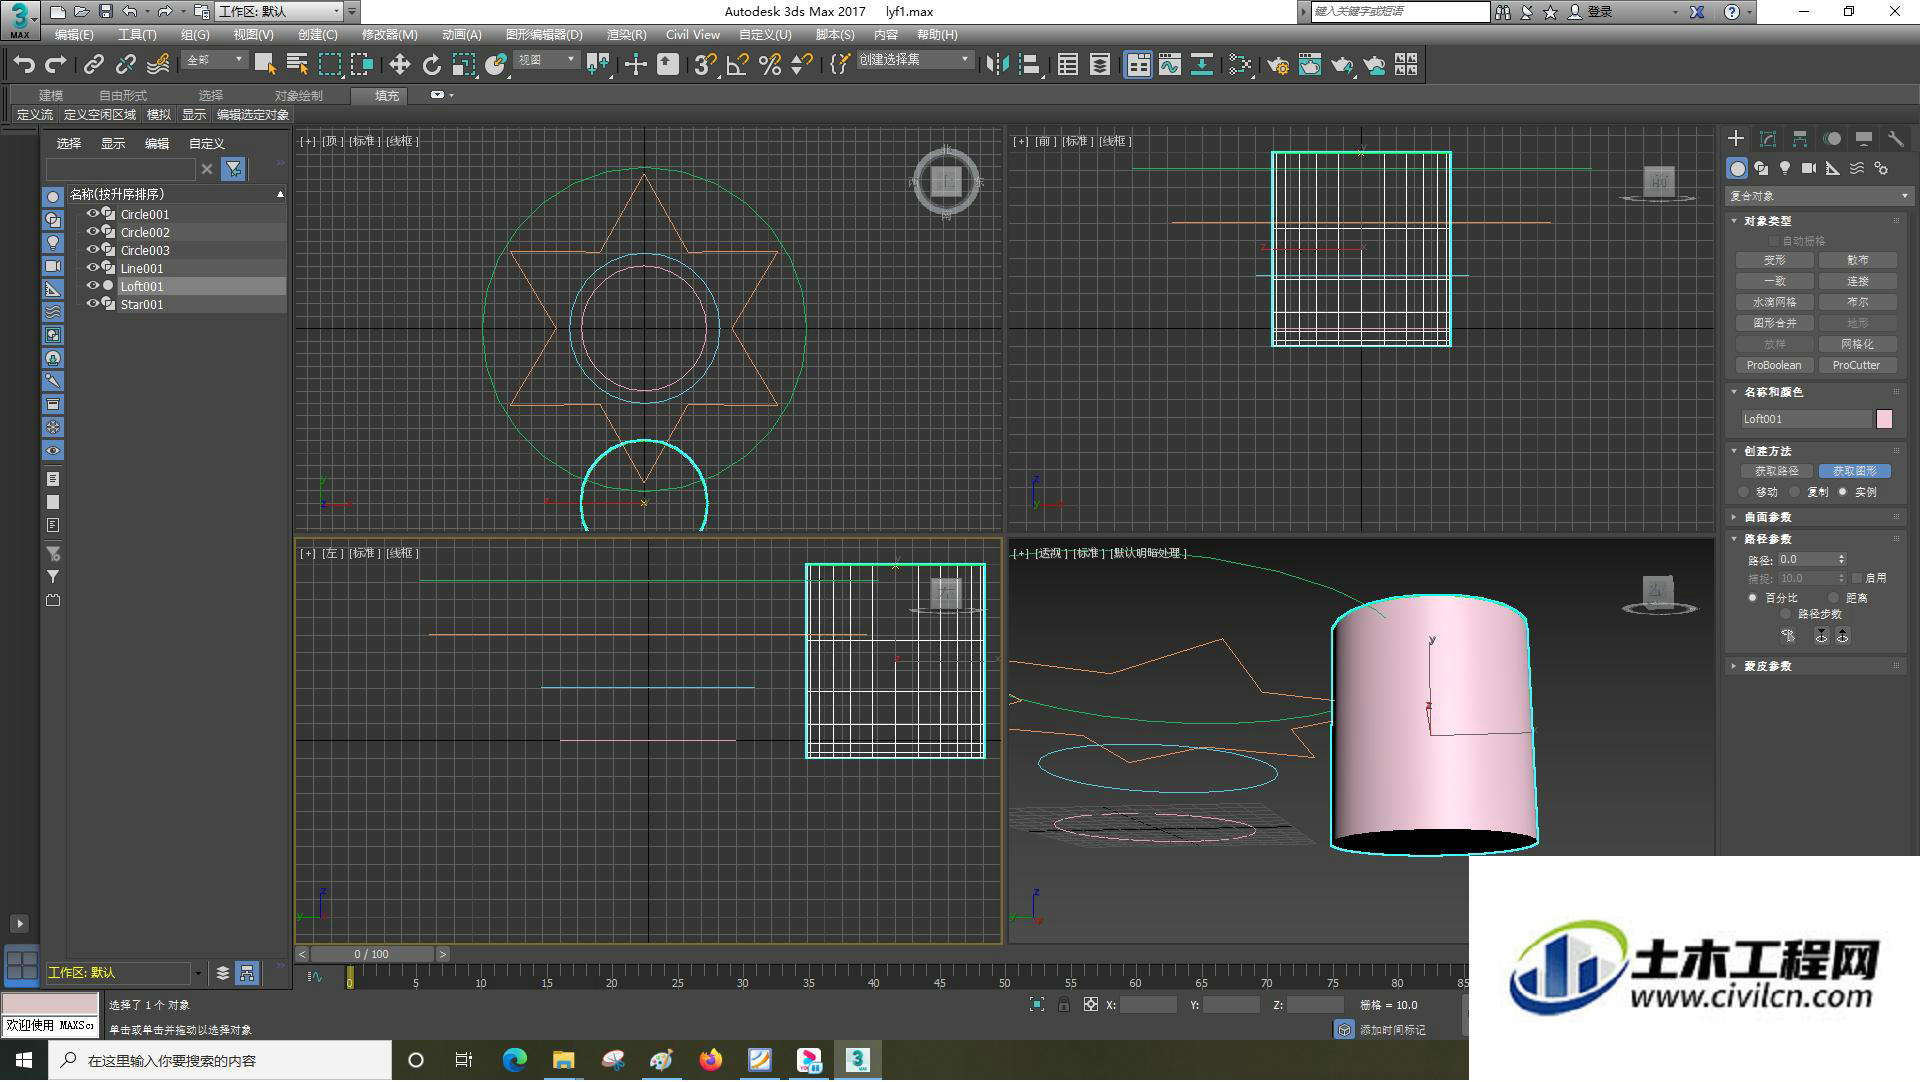Switch to the Modify panel tab
The image size is (1920, 1082).
tap(1768, 139)
